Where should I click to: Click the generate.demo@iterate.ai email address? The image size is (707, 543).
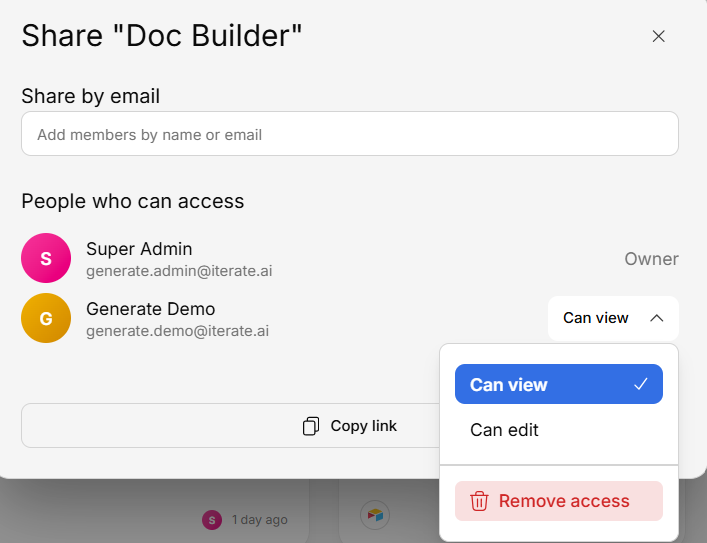click(177, 331)
